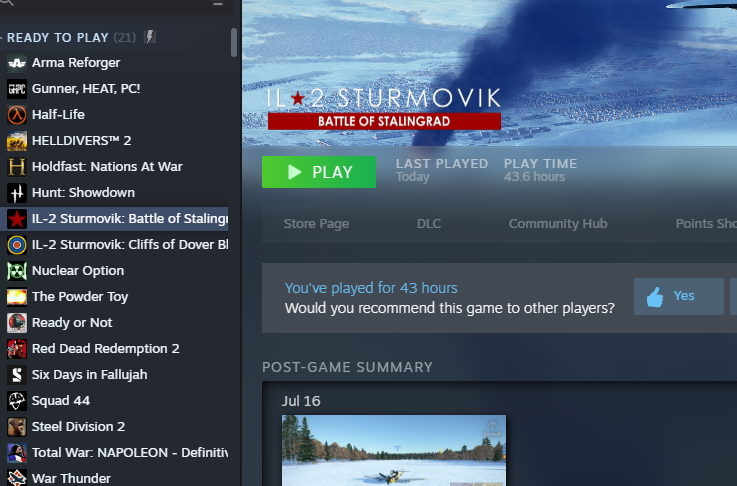737x486 pixels.
Task: Click the 'You've played for 43 hours' link
Action: tap(371, 288)
